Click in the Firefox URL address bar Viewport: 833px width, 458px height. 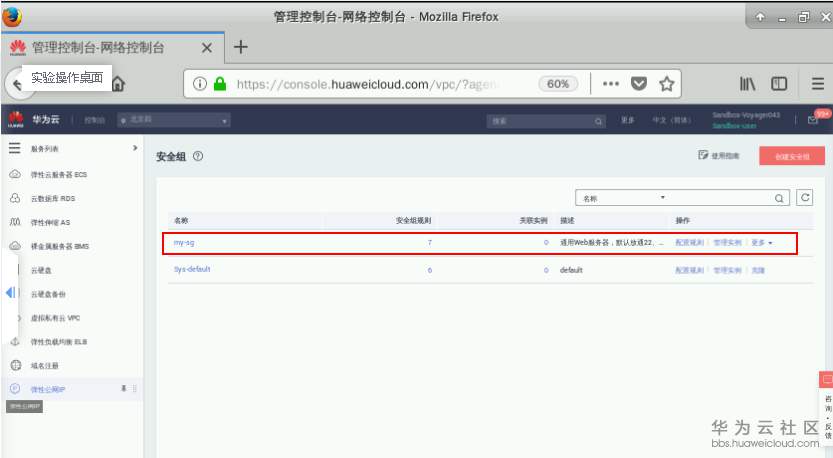pos(367,84)
